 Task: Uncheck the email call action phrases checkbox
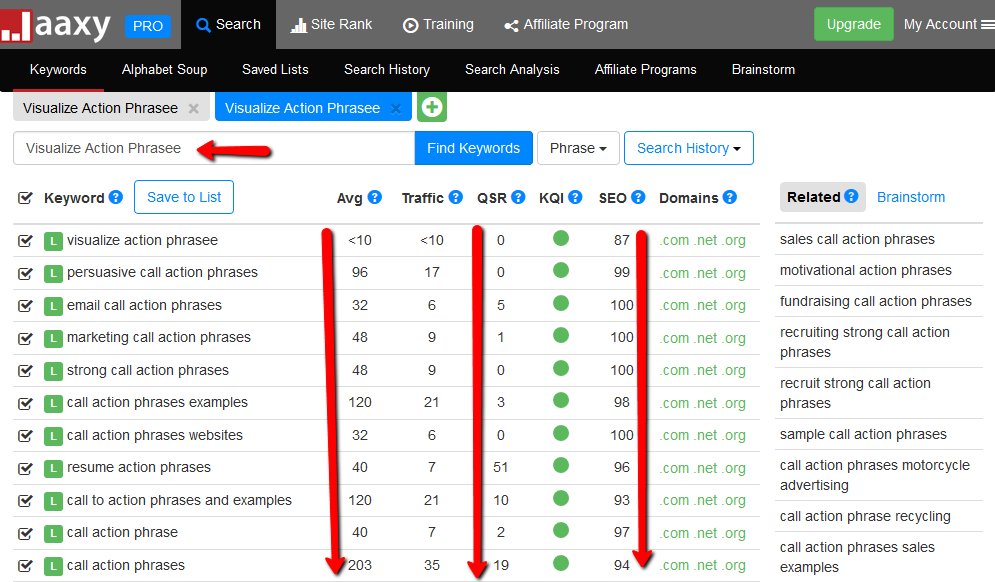(x=25, y=306)
